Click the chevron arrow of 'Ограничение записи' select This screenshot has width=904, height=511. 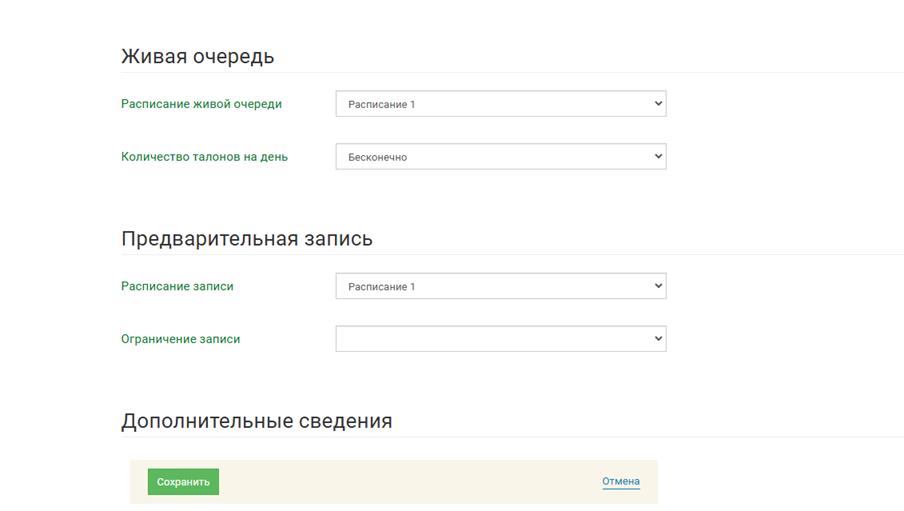point(657,339)
